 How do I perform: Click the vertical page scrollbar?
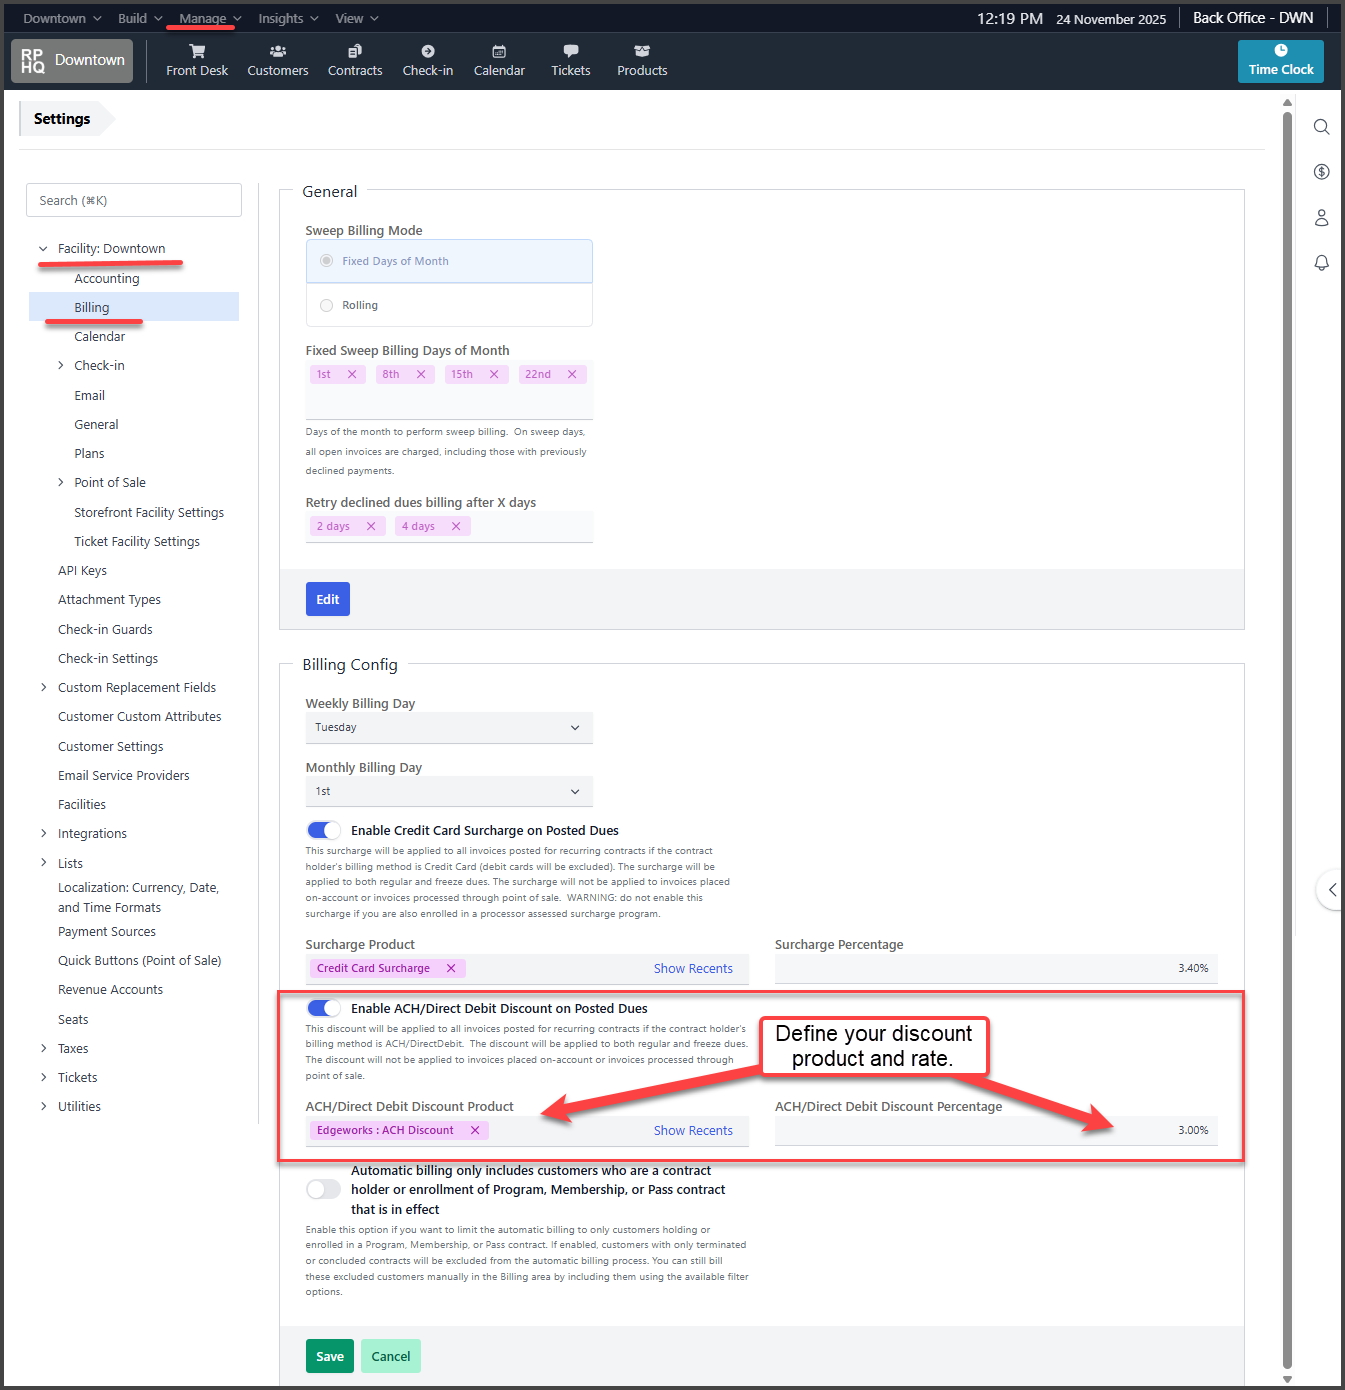click(1287, 700)
